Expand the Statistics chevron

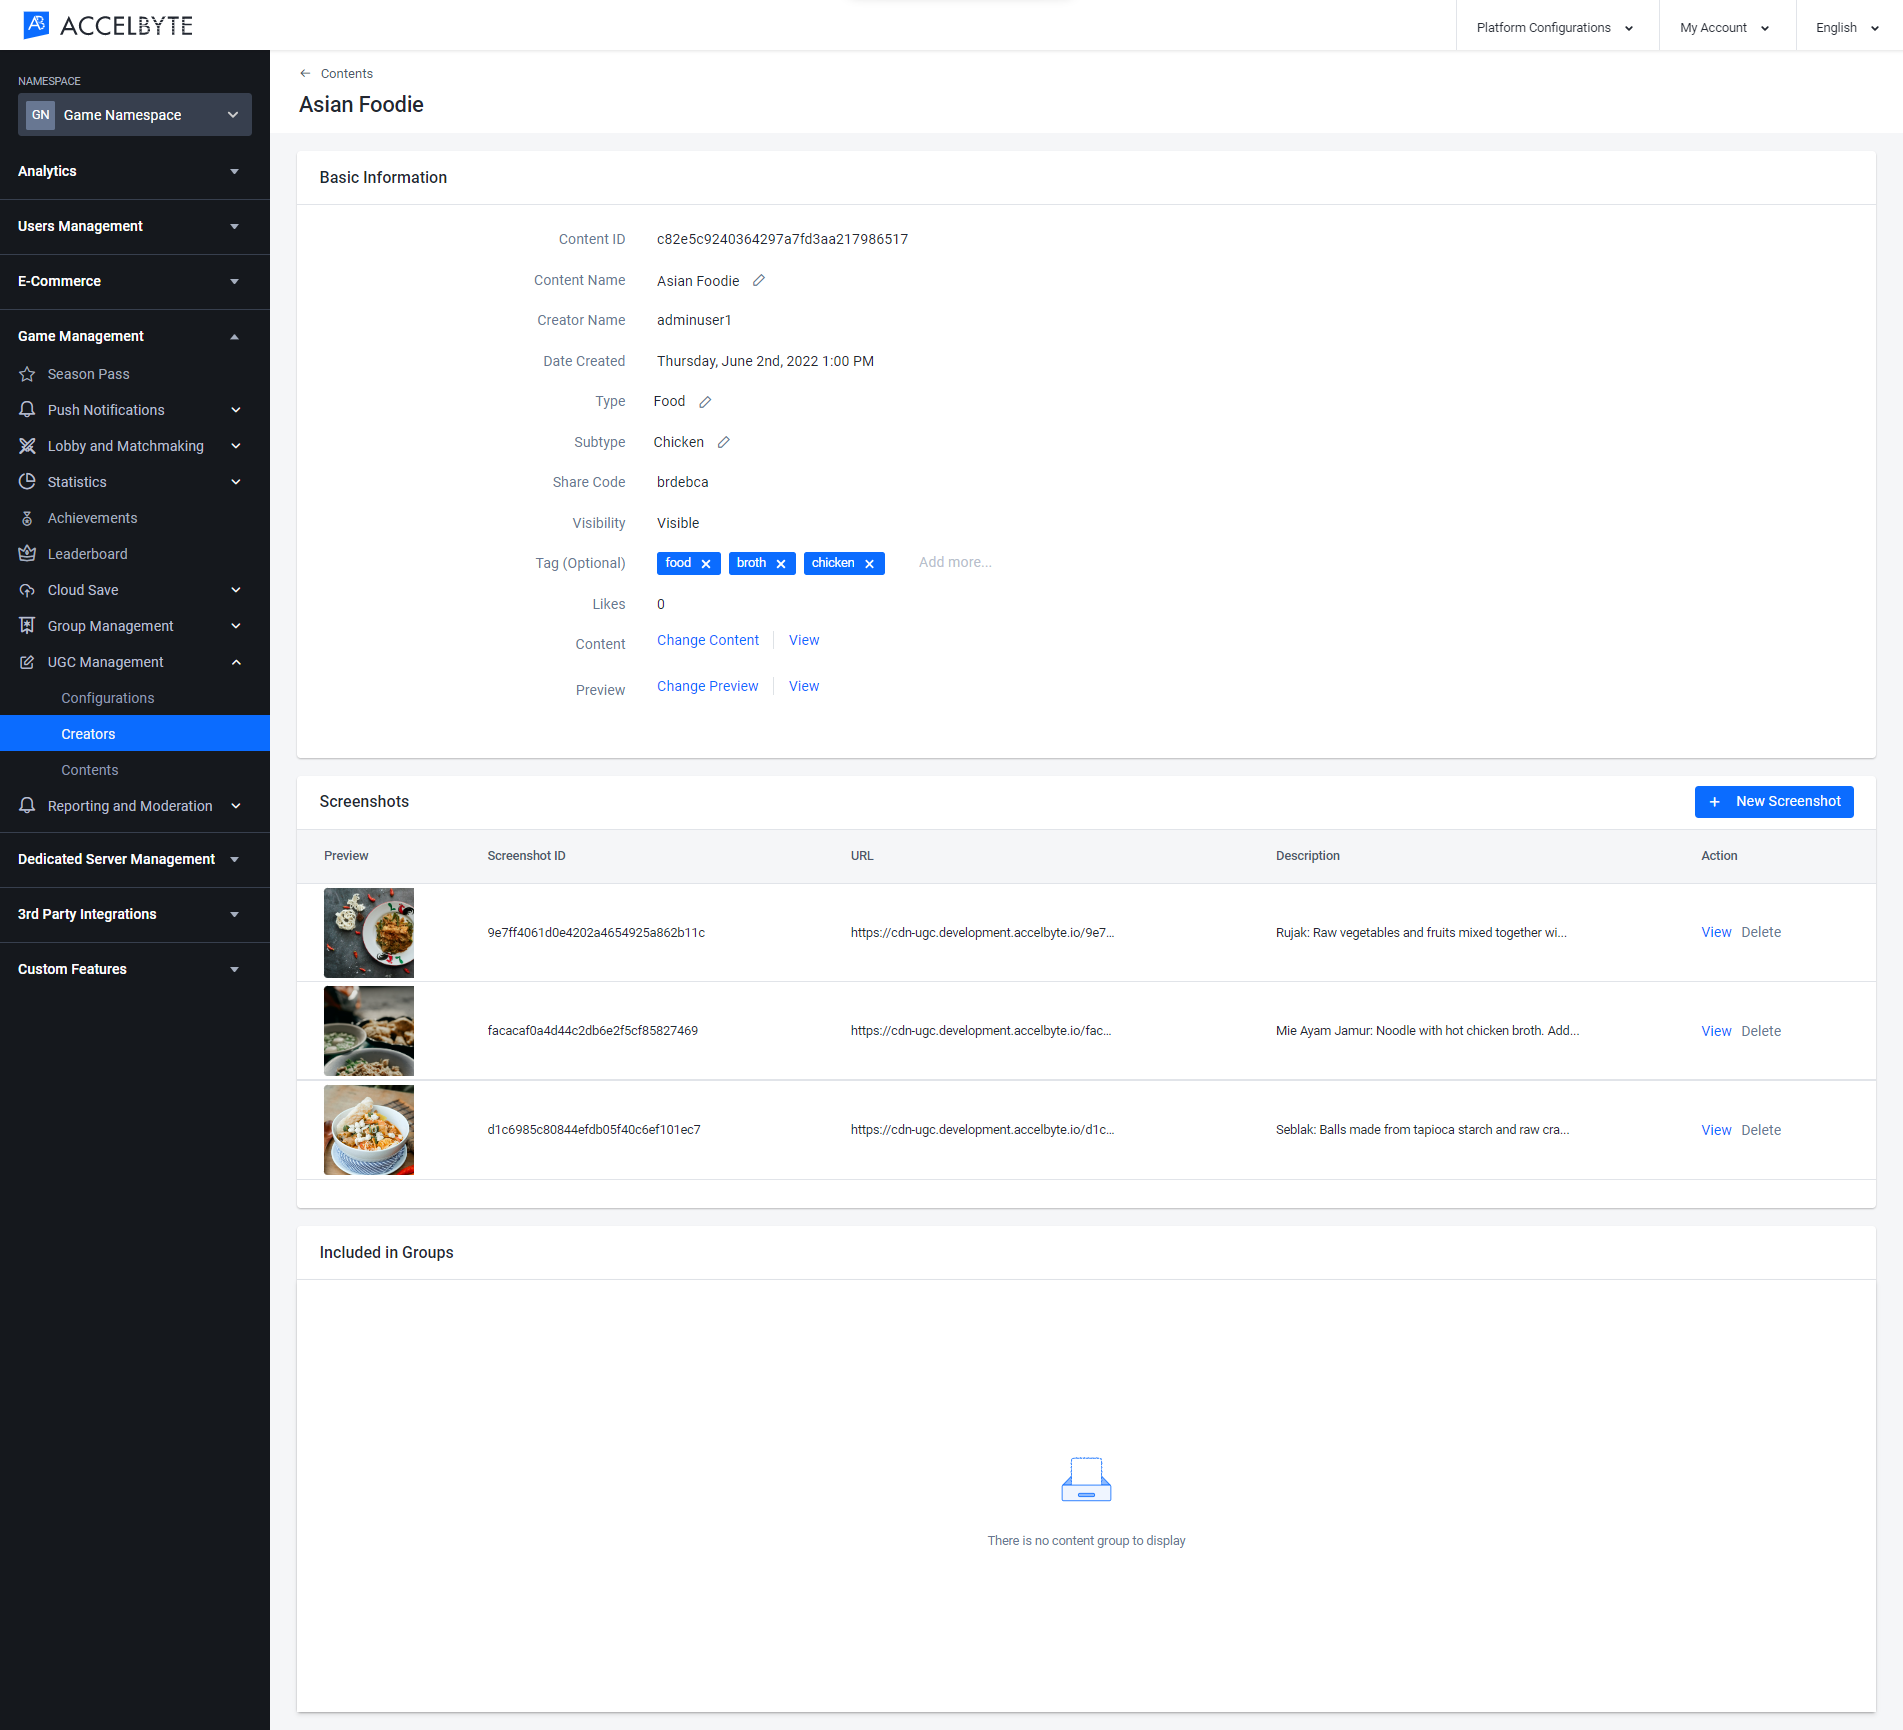[236, 482]
